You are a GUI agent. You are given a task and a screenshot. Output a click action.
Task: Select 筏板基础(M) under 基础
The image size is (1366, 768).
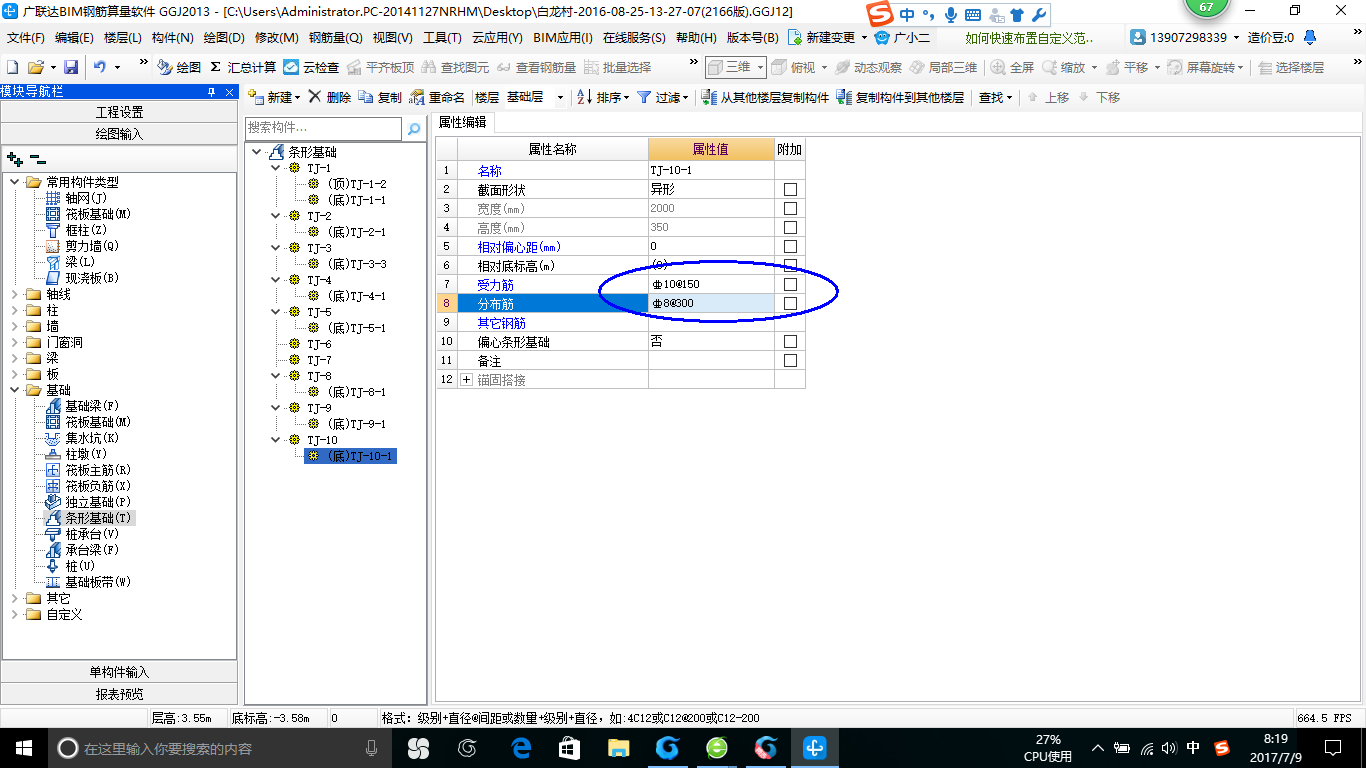coord(98,422)
